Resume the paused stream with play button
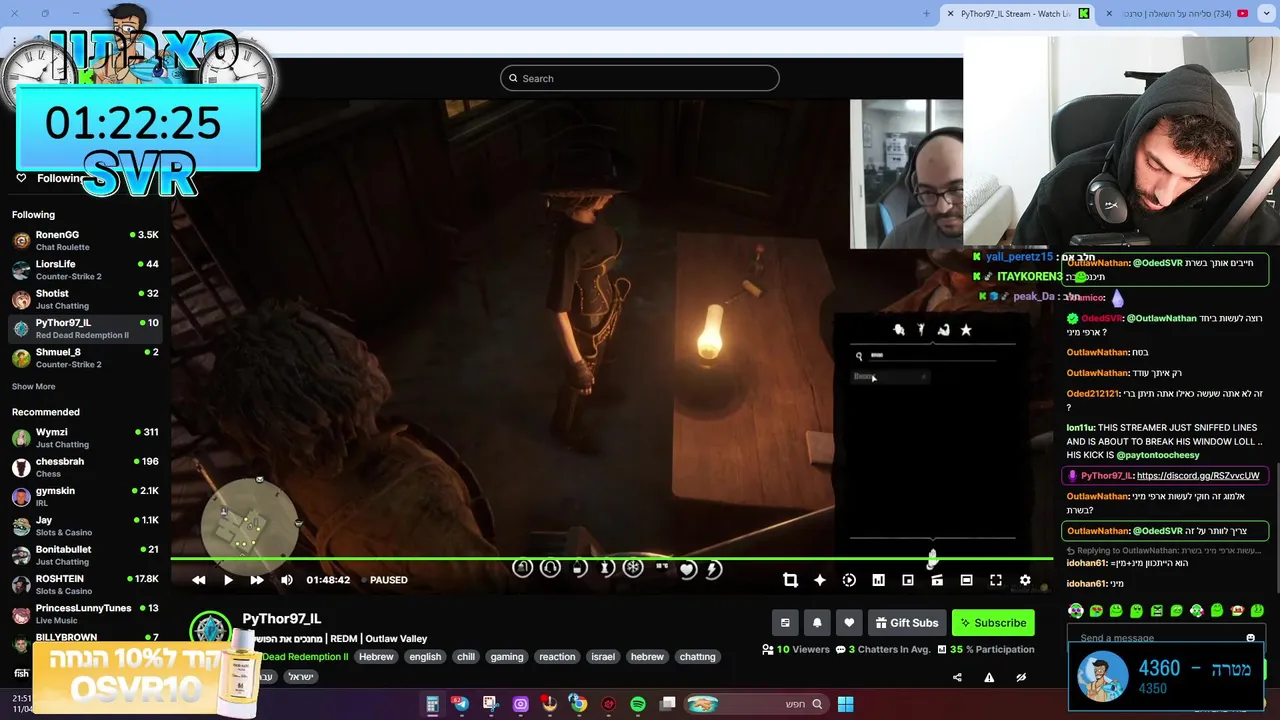Image resolution: width=1280 pixels, height=720 pixels. click(x=228, y=580)
